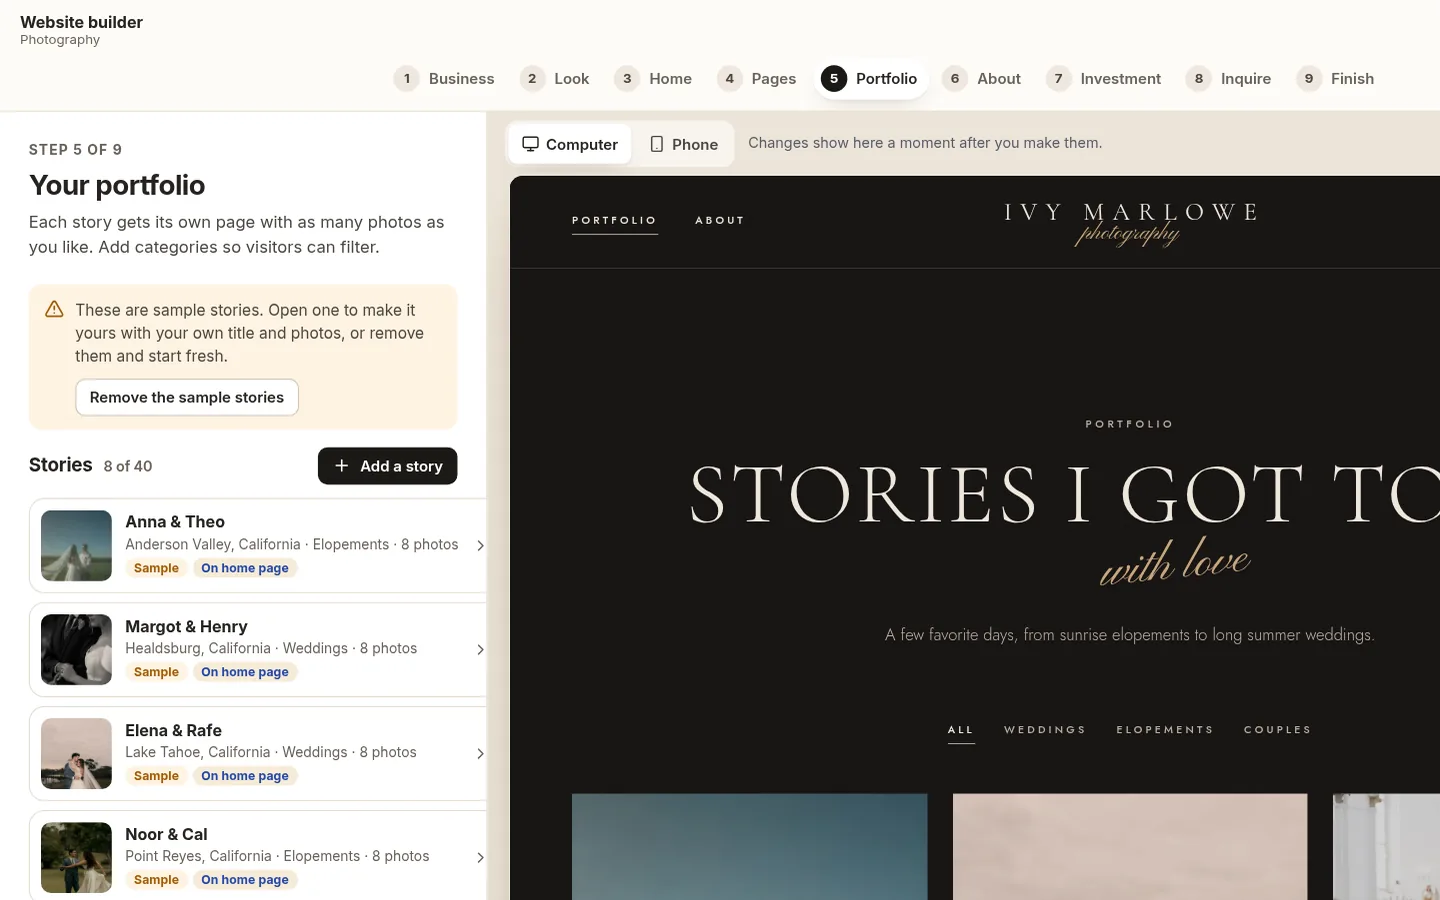Open Margot & Henry story via its chevron
The image size is (1440, 900).
pyautogui.click(x=480, y=650)
